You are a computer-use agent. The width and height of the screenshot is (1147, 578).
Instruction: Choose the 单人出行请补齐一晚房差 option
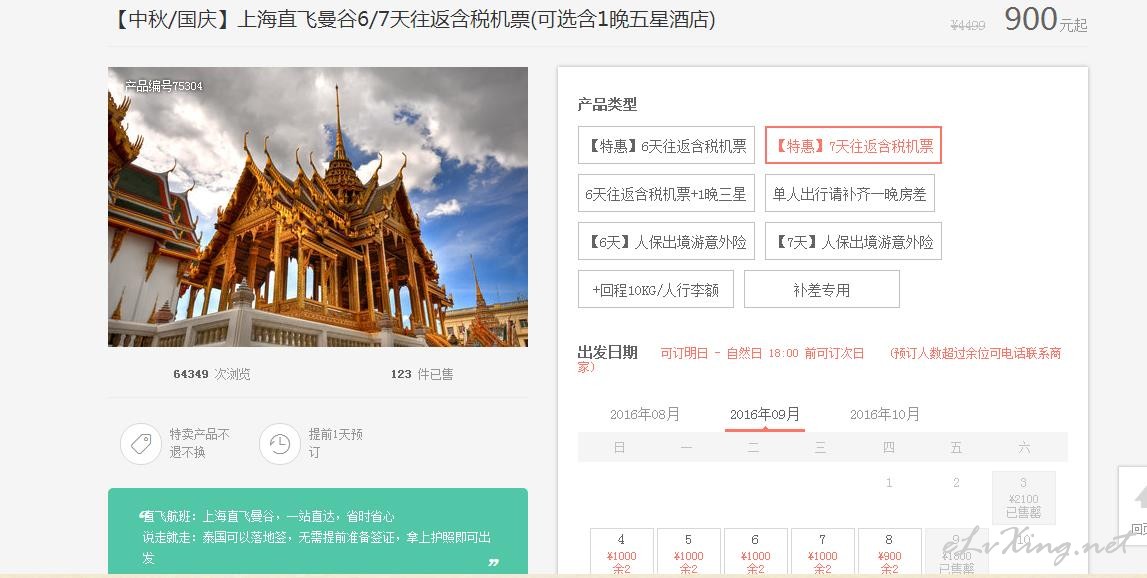[x=850, y=193]
